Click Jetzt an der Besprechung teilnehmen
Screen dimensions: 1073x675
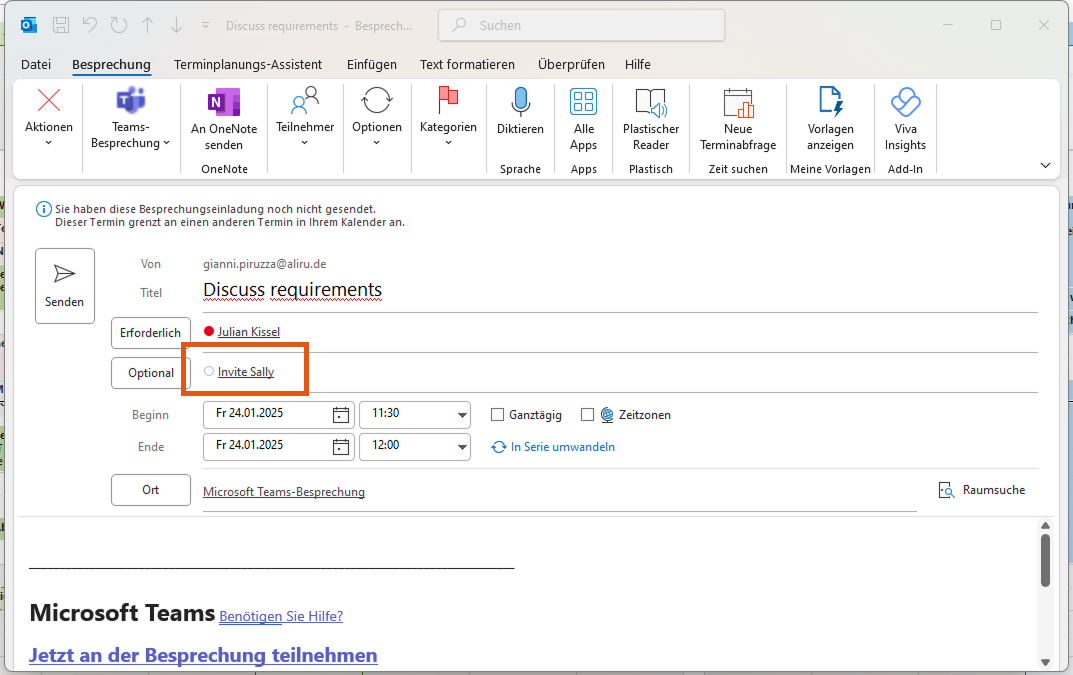tap(203, 656)
